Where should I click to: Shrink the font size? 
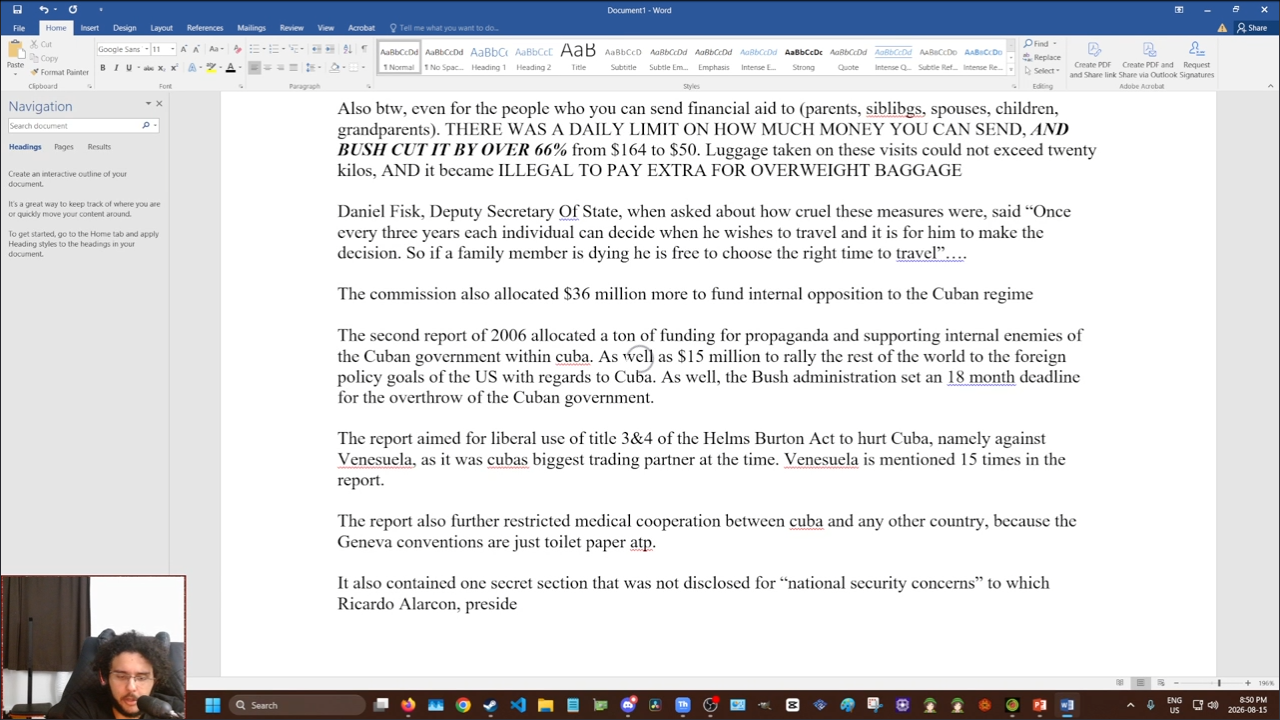tap(195, 49)
